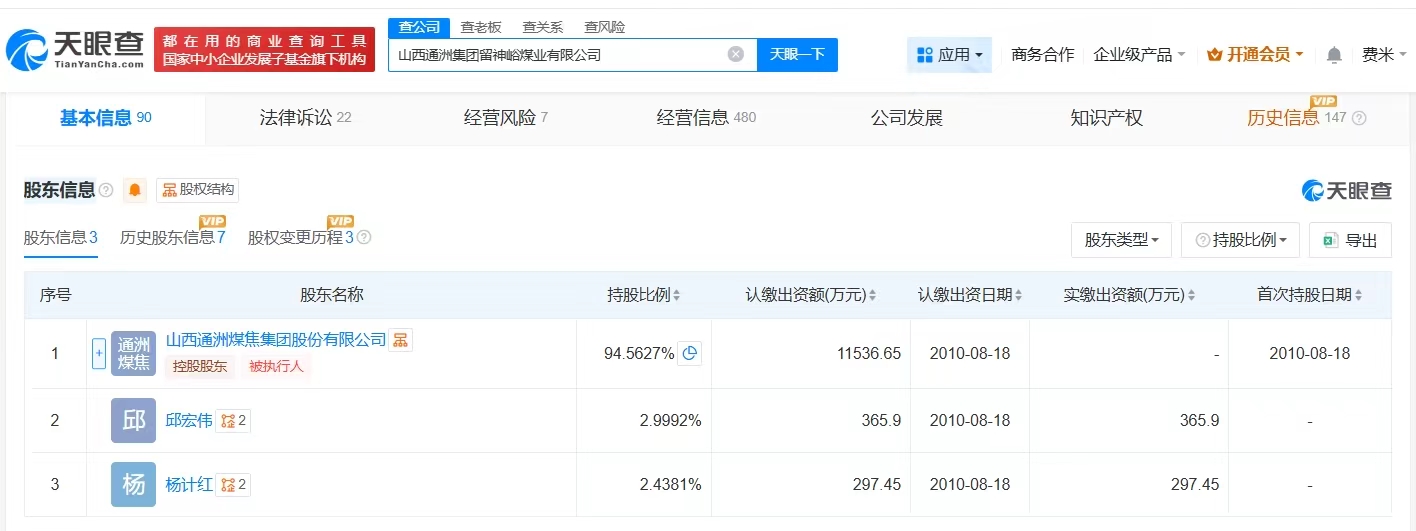Click the 序号 column header
1416x531 pixels.
point(56,295)
